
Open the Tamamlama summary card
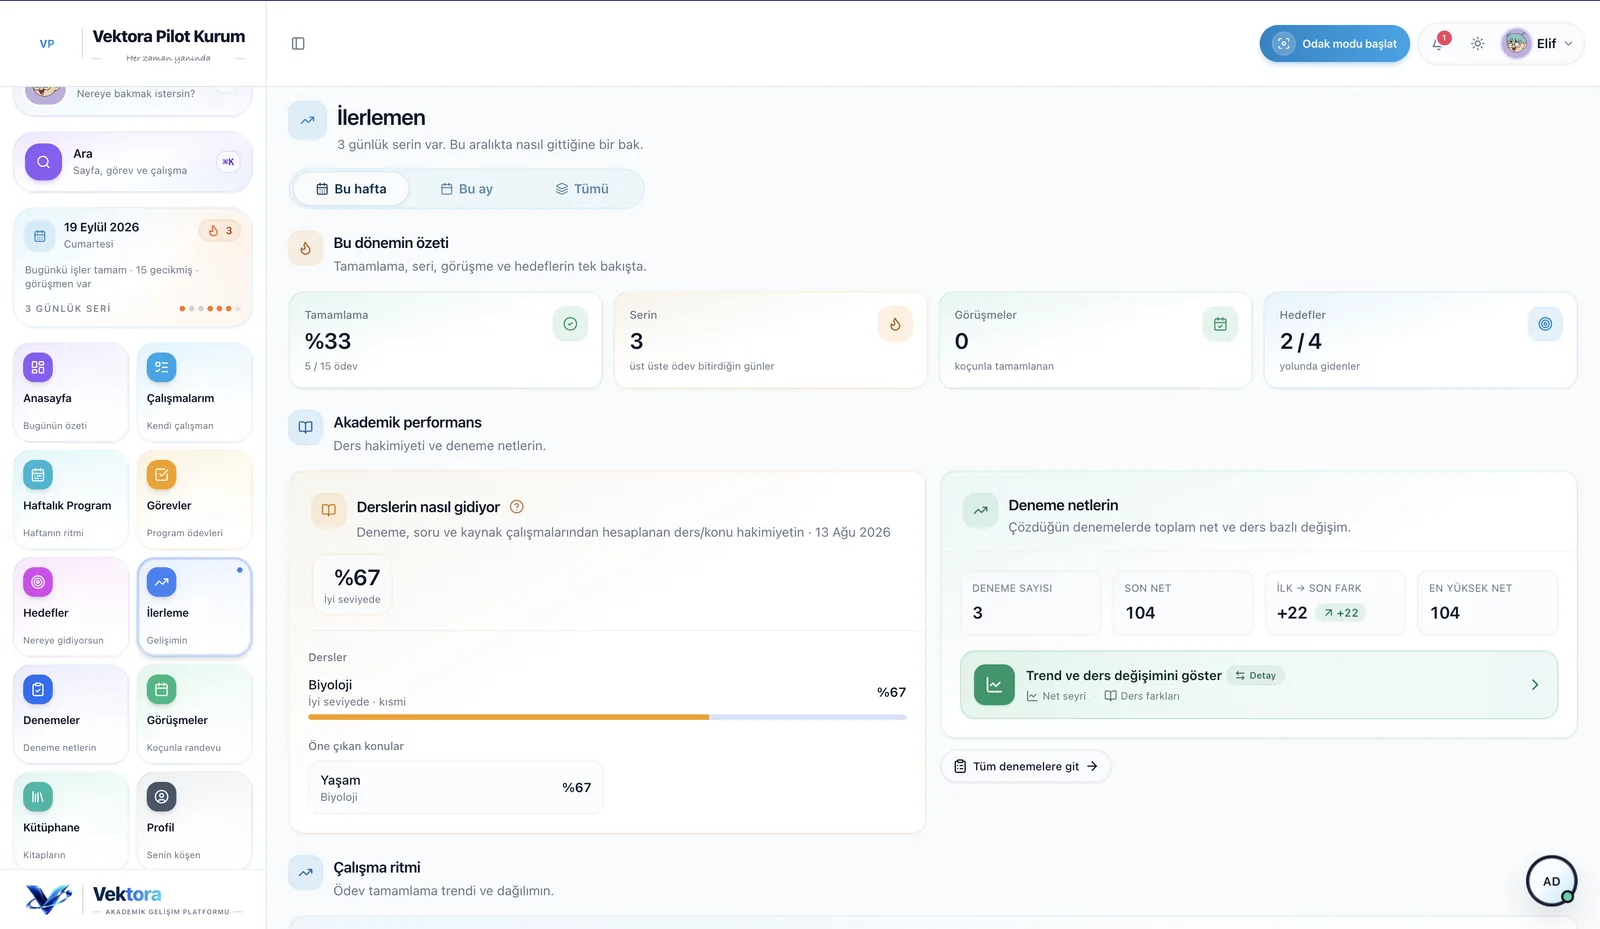coord(446,340)
